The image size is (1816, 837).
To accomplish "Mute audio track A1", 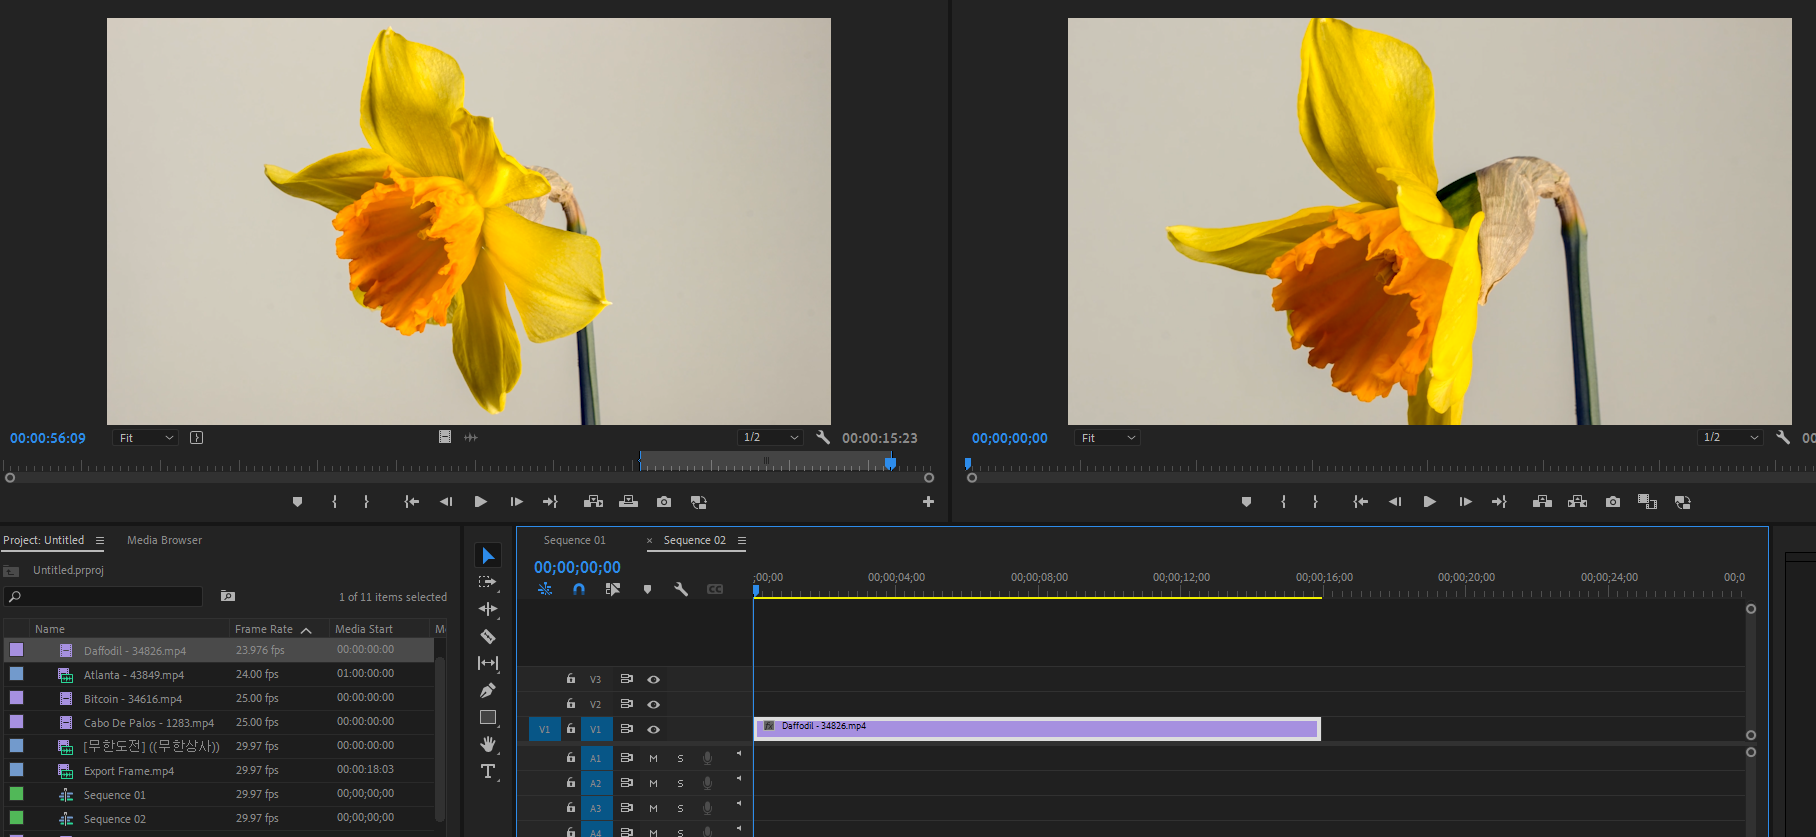I will click(654, 759).
